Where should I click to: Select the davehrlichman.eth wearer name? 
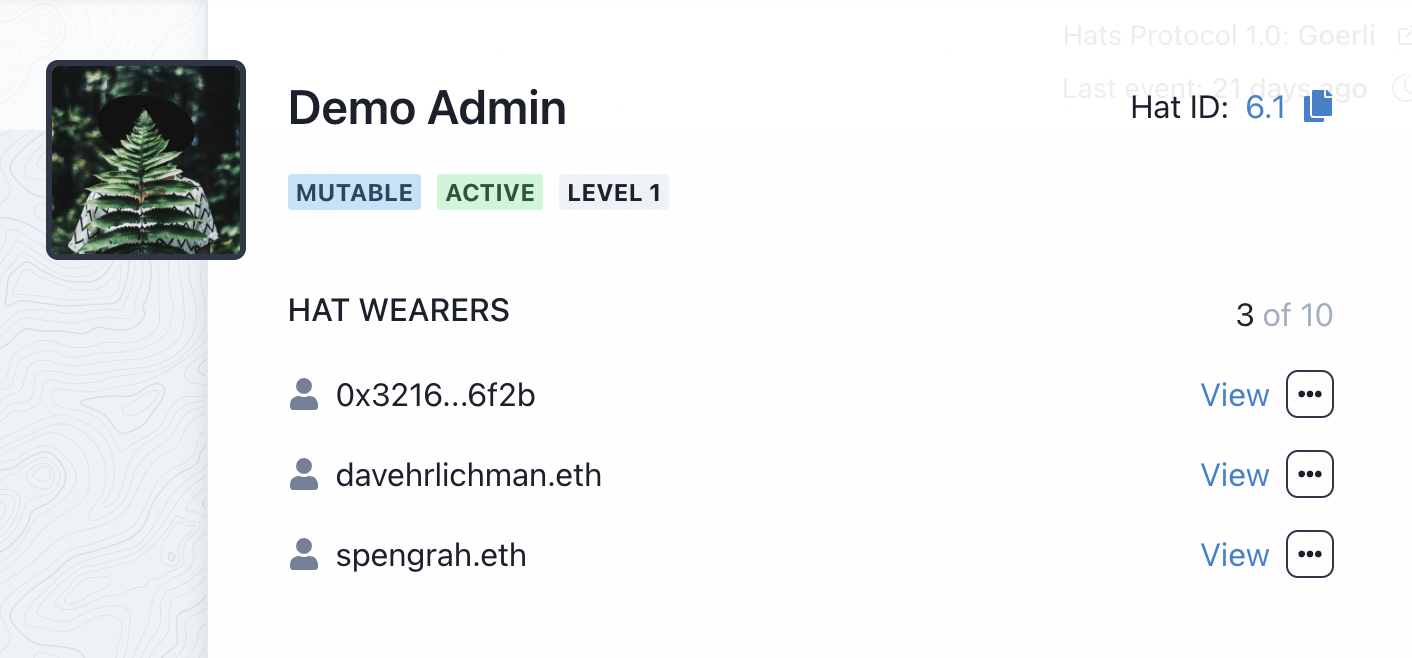point(468,475)
